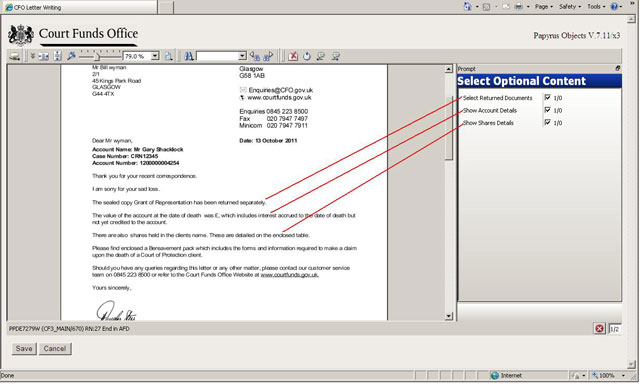Viewport: 640px width, 384px height.
Task: Click the Date: 13 October 2011 text
Action: (x=268, y=140)
